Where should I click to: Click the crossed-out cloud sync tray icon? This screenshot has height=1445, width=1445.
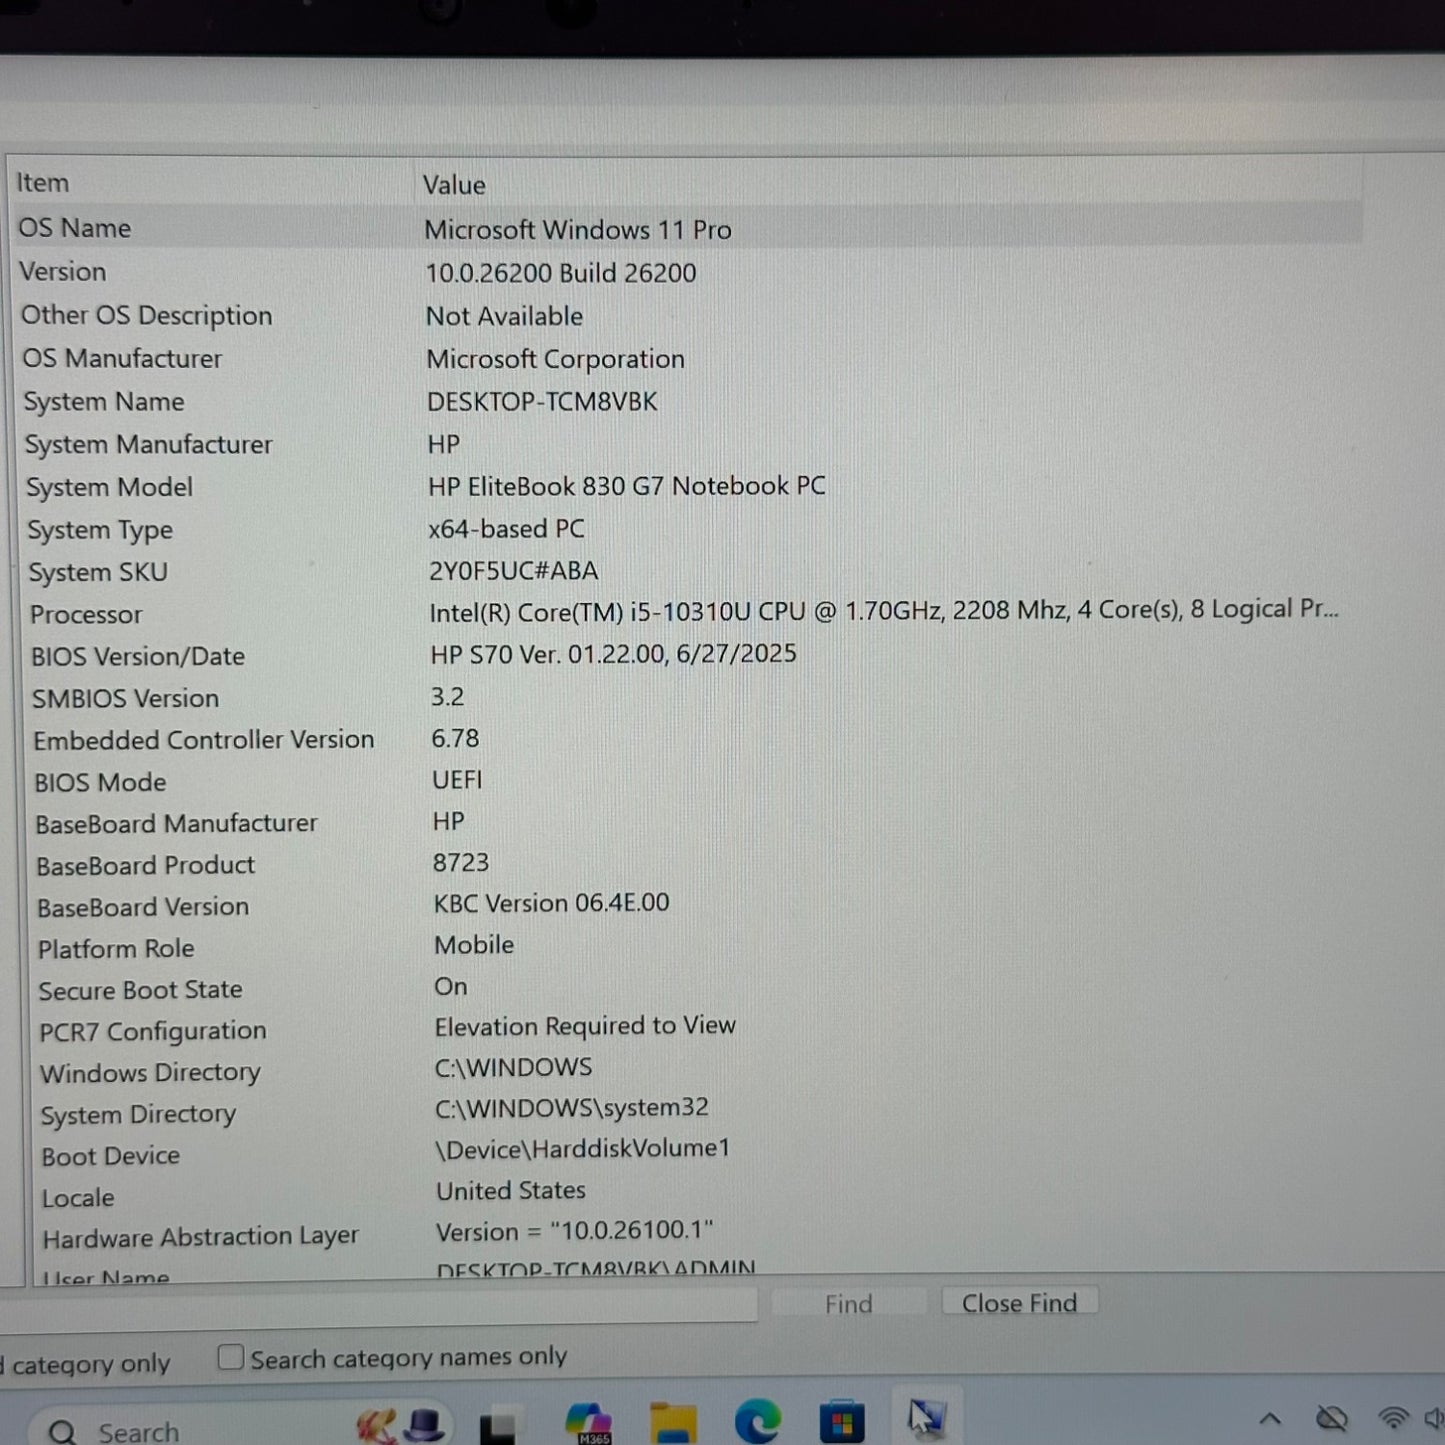(x=1332, y=1418)
